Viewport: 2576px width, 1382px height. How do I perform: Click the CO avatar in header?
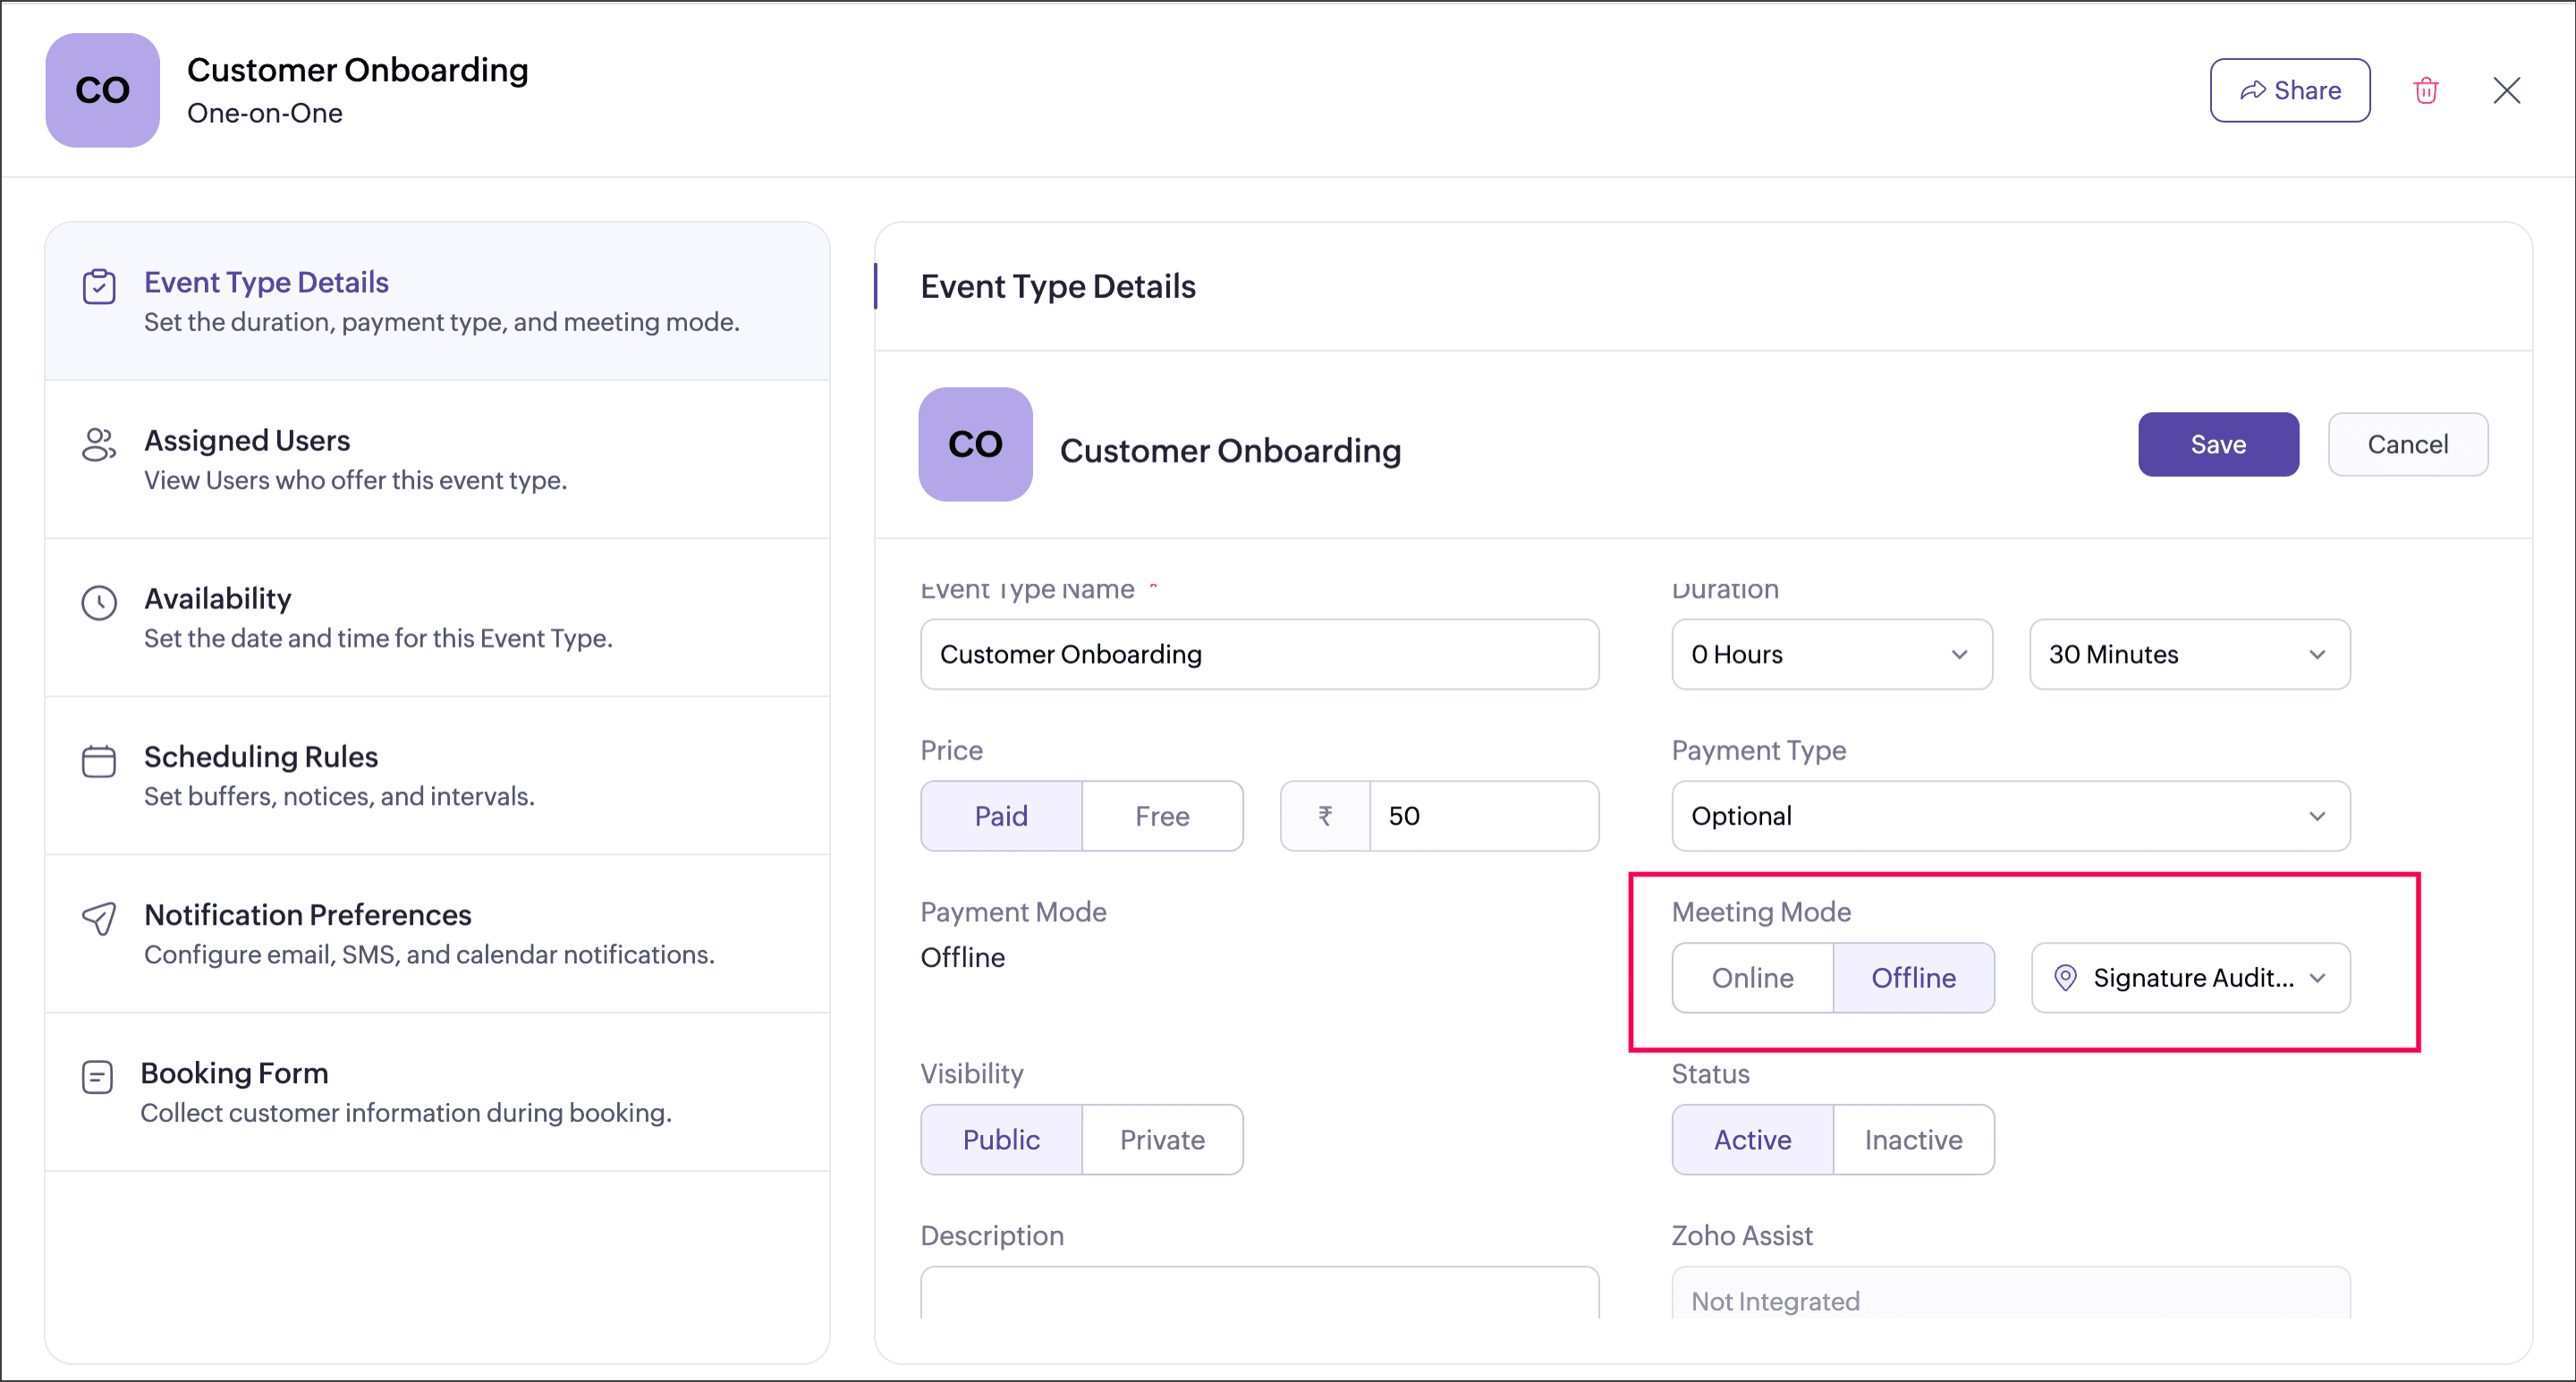pos(102,90)
